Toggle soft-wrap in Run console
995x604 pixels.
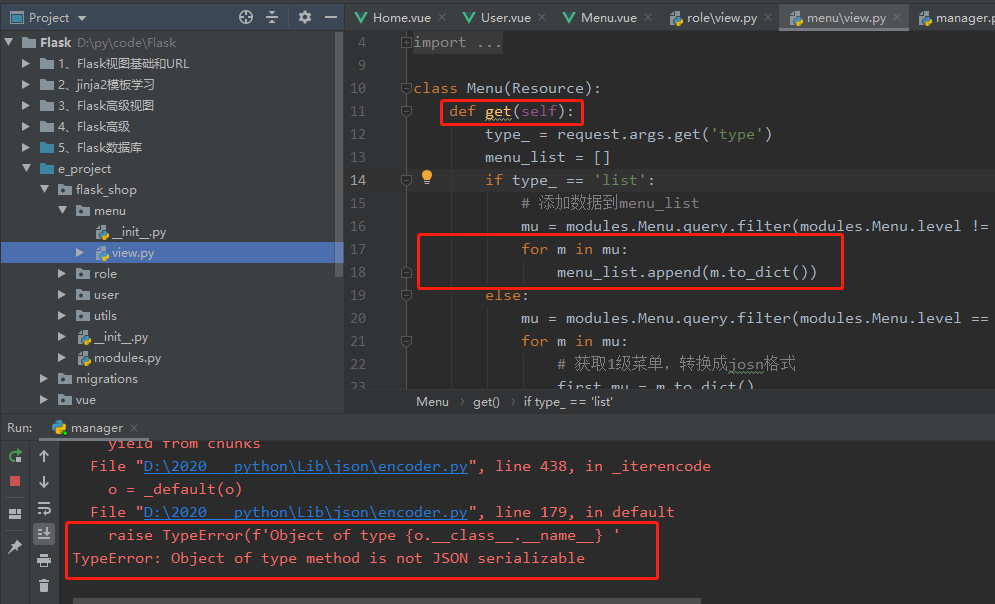(x=44, y=508)
